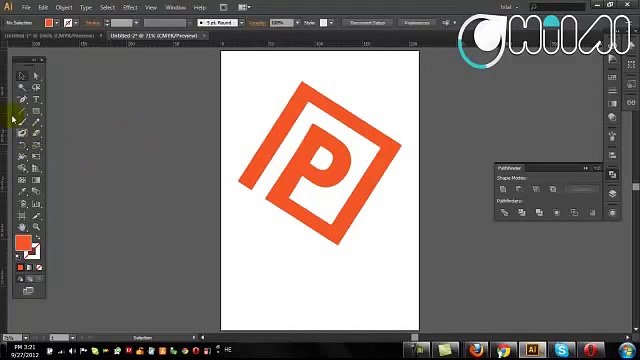Select the Eyedropper tool

22,191
